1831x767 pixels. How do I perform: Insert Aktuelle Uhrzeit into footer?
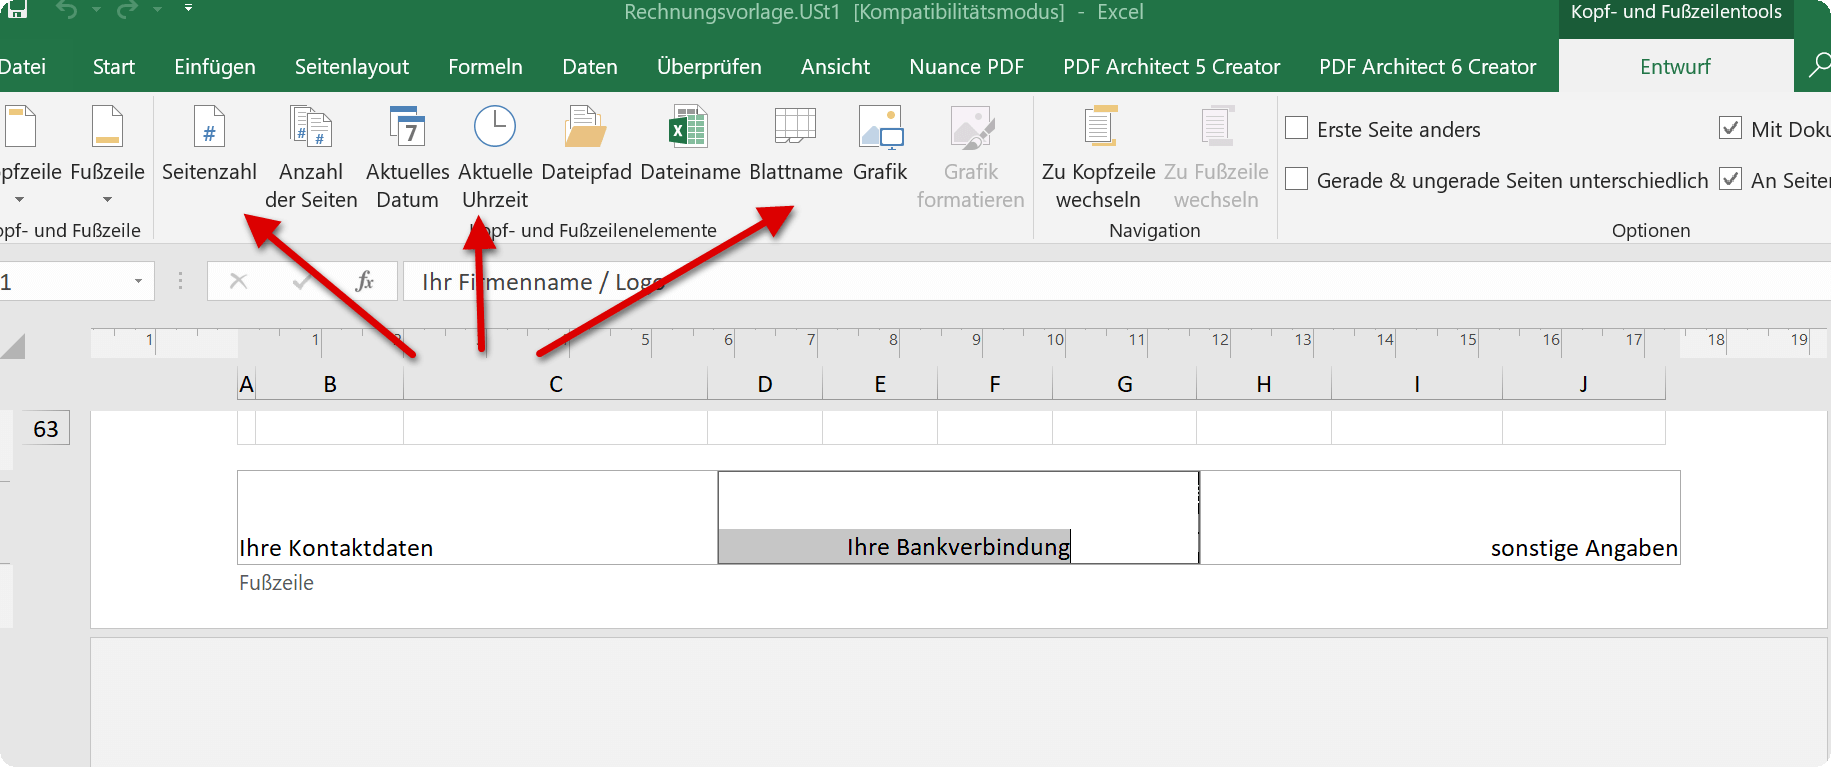coord(495,158)
